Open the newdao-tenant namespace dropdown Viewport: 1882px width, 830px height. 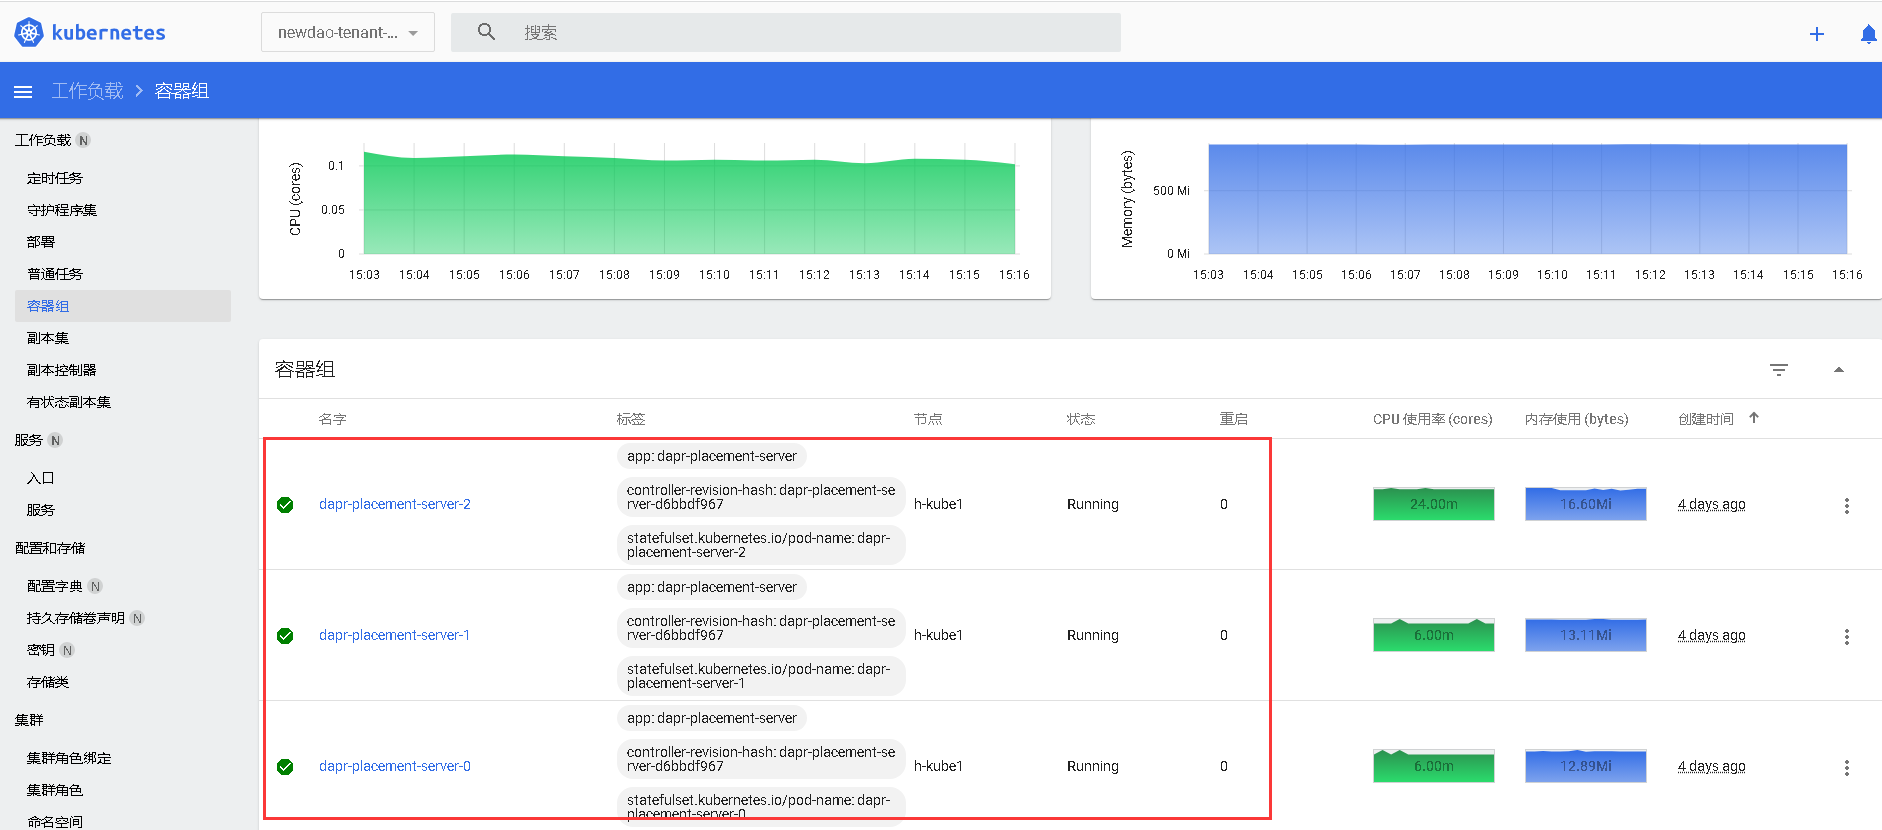point(347,32)
